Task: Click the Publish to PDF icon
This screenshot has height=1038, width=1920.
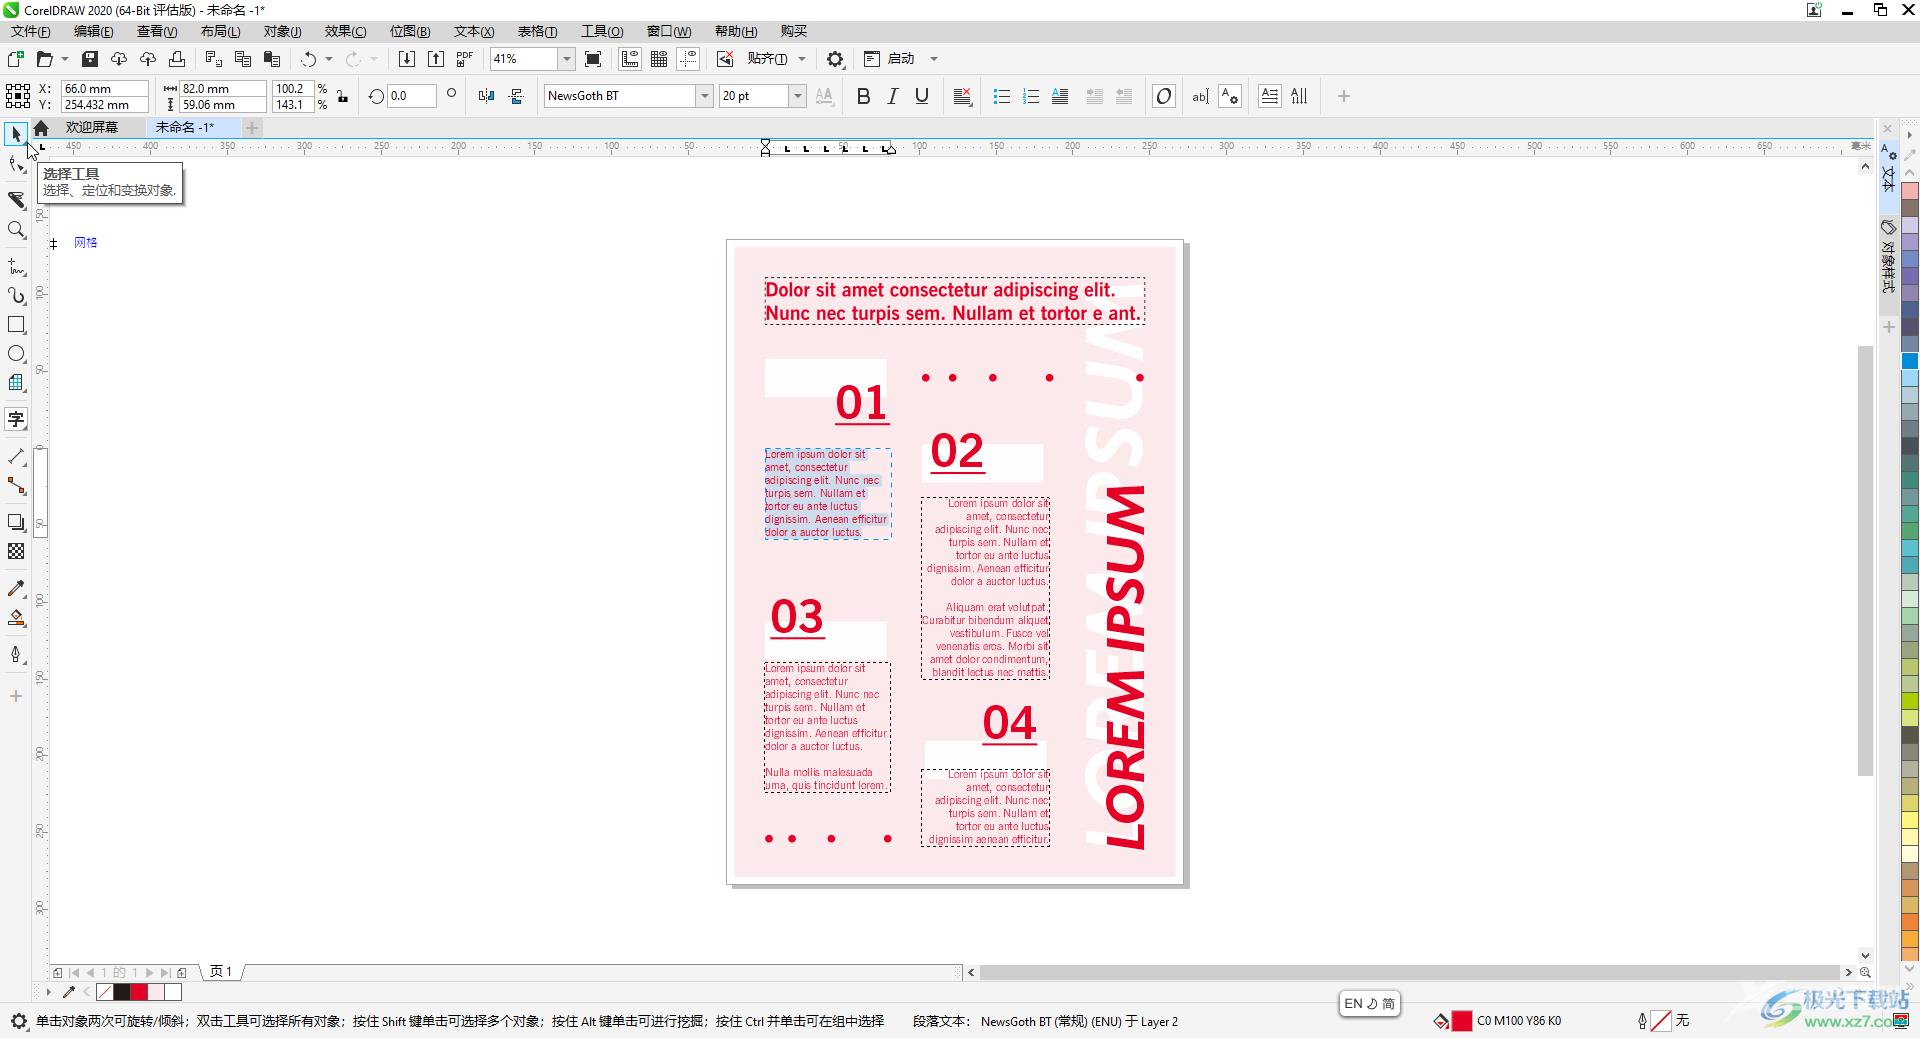Action: click(465, 59)
